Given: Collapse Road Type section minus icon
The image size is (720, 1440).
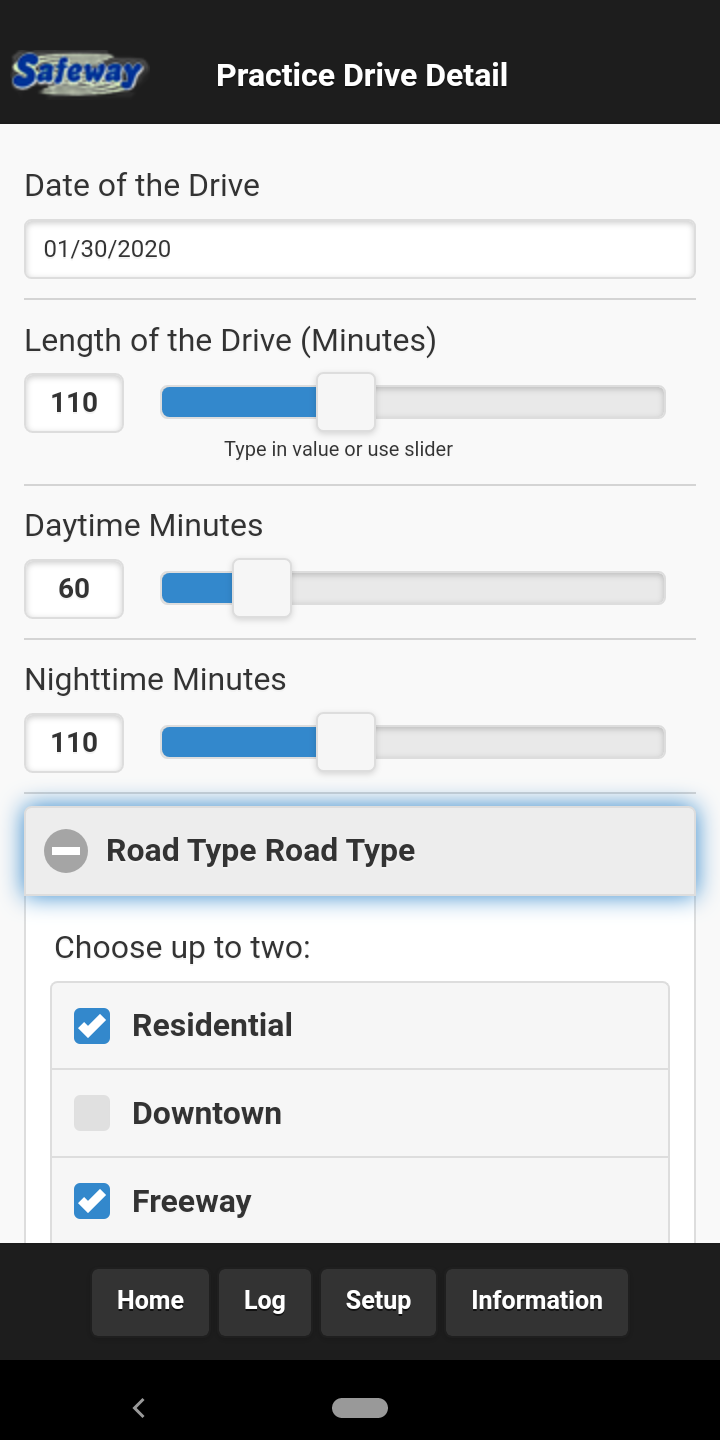Looking at the screenshot, I should pos(66,851).
